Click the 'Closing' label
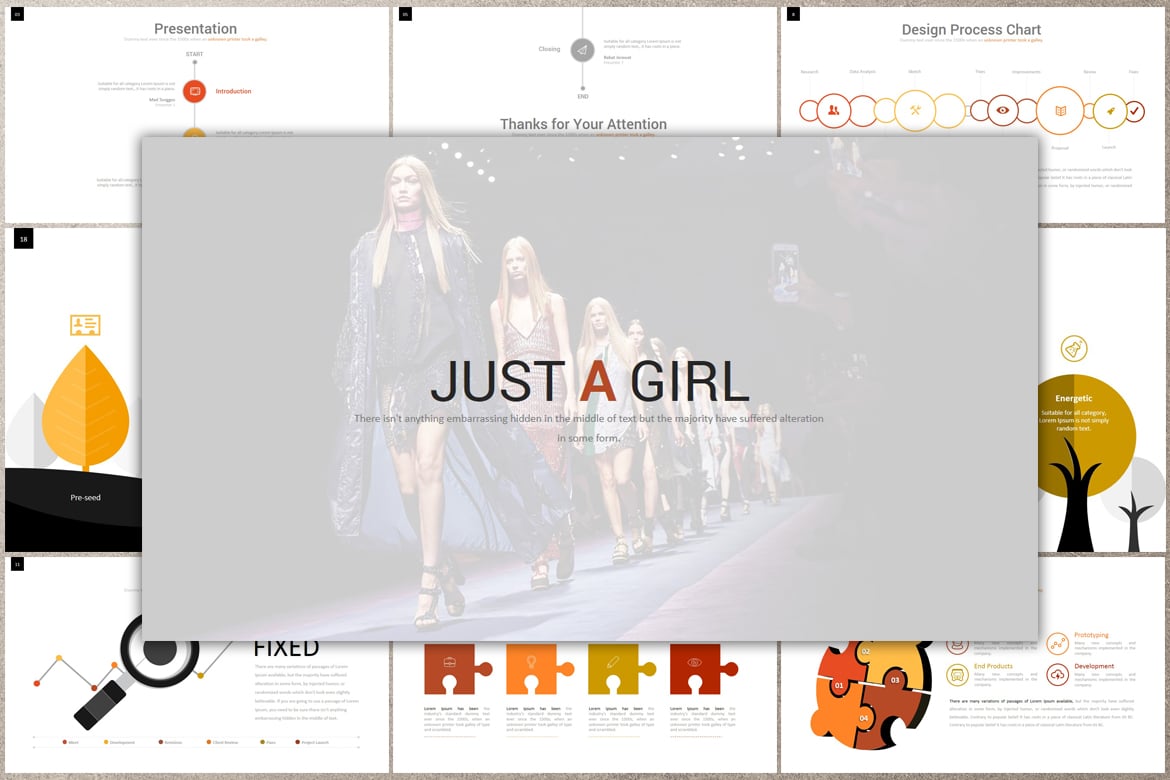 pos(549,49)
